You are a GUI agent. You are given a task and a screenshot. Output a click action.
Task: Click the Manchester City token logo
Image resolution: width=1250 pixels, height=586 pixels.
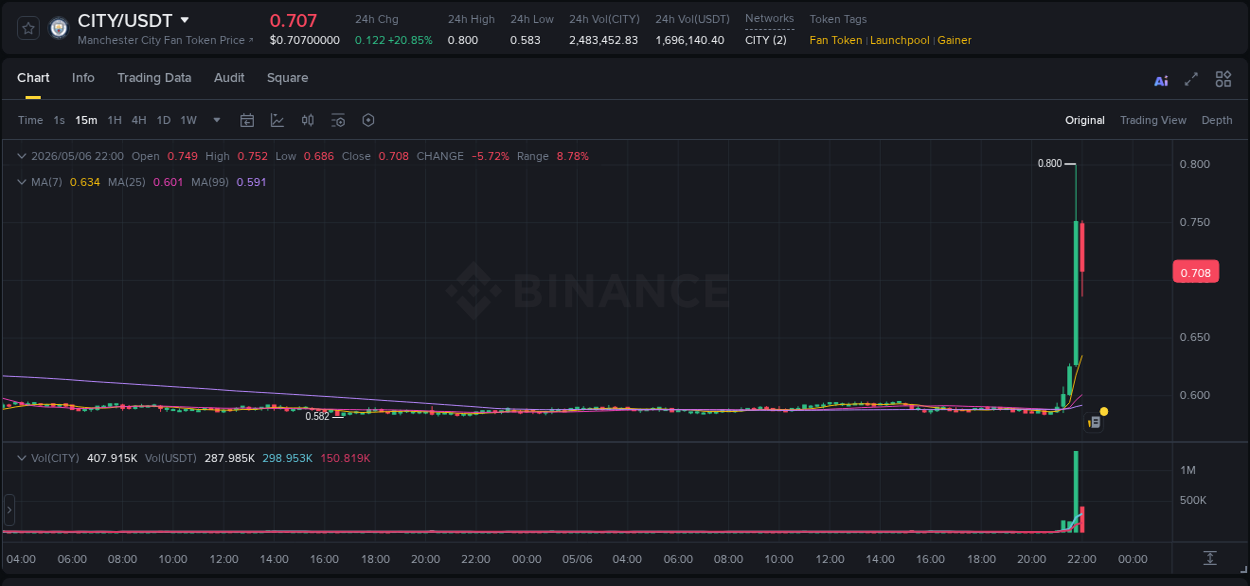(x=59, y=28)
